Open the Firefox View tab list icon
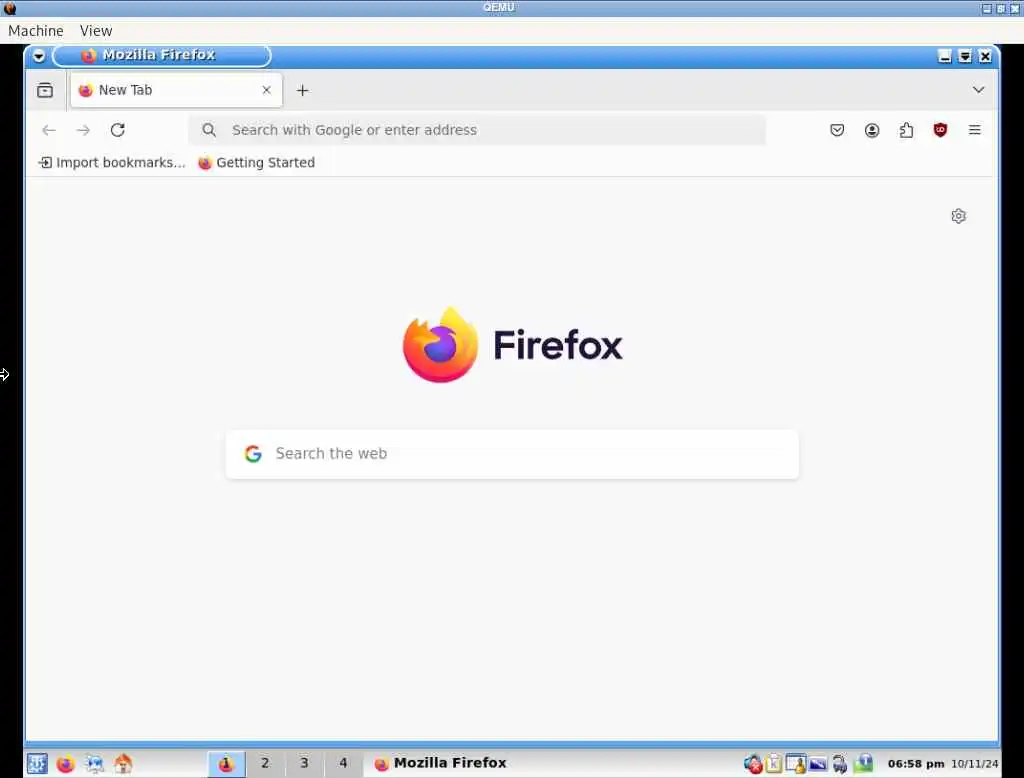Screen dimensions: 1024x778 coord(45,90)
